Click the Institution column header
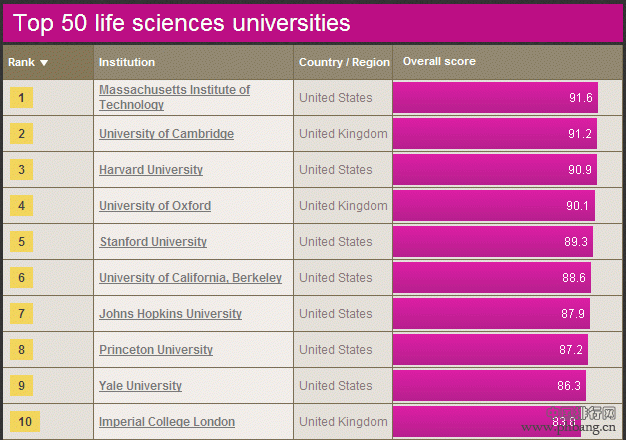The height and width of the screenshot is (440, 626). [x=127, y=62]
